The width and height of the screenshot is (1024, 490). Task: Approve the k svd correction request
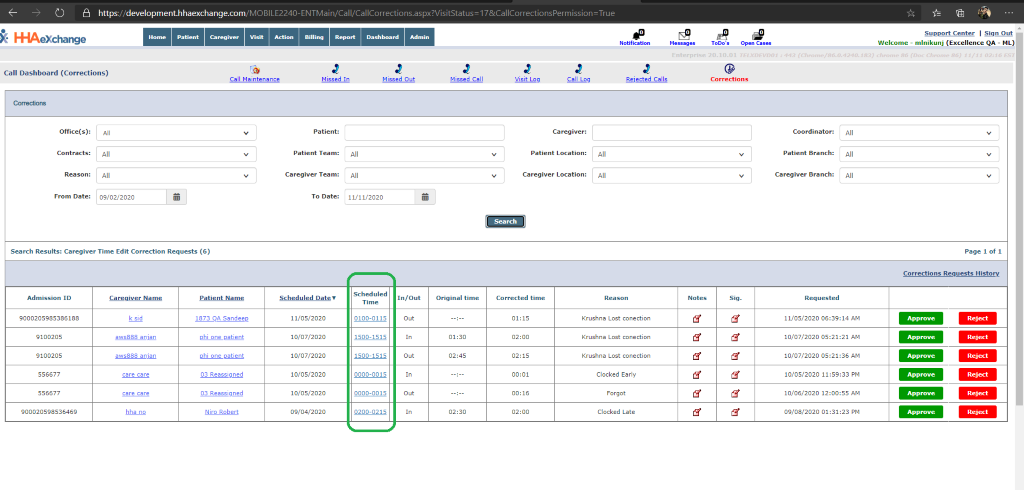[921, 318]
